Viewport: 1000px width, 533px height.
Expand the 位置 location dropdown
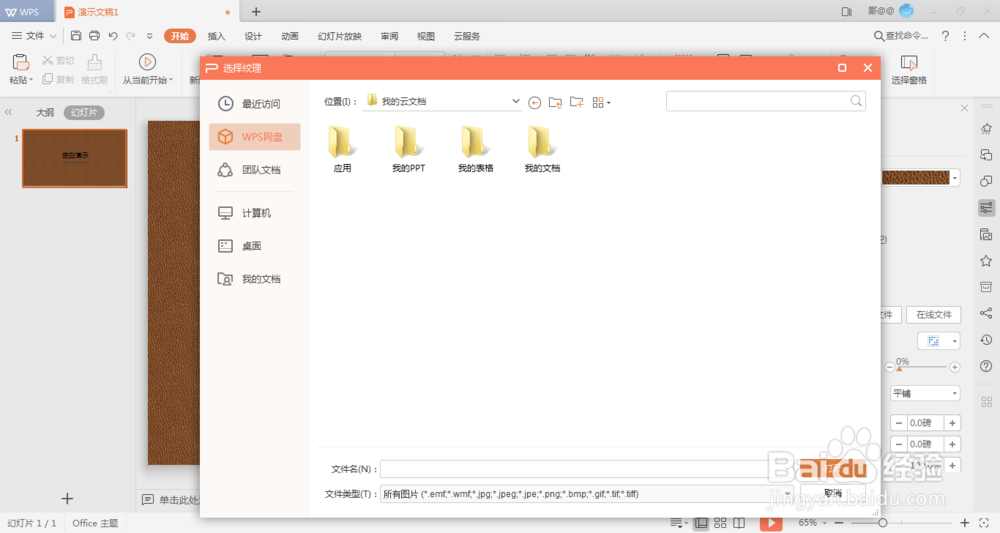point(515,101)
